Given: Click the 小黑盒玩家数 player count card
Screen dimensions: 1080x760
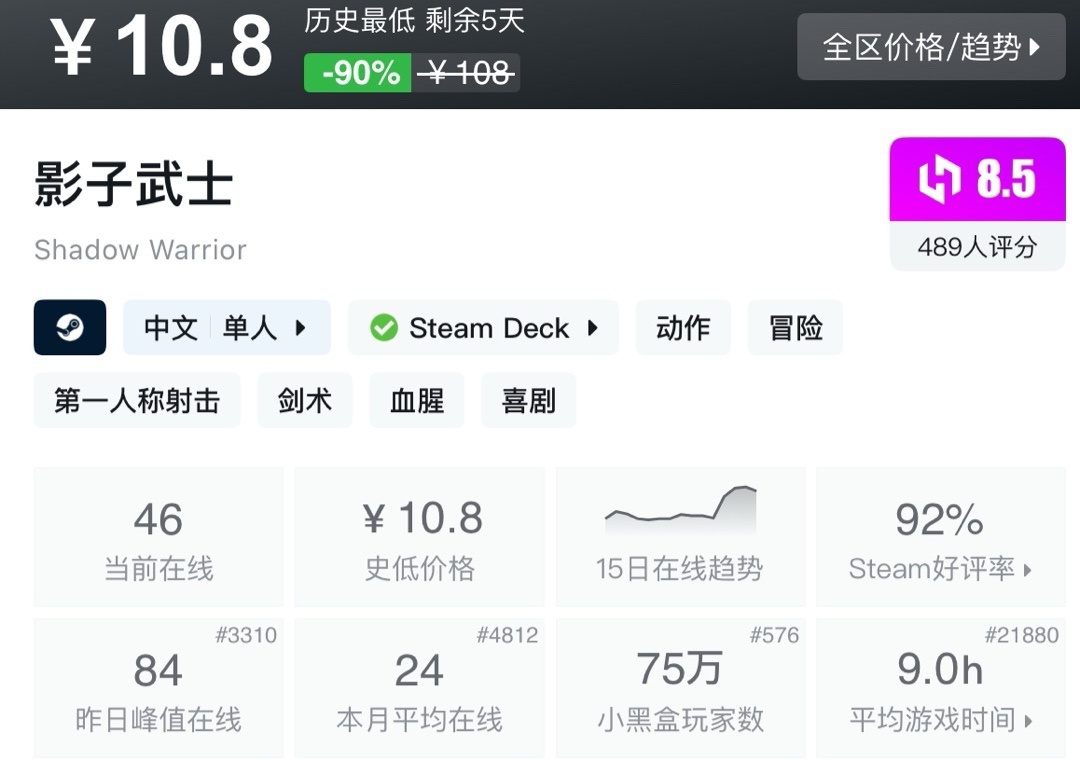Looking at the screenshot, I should 680,687.
